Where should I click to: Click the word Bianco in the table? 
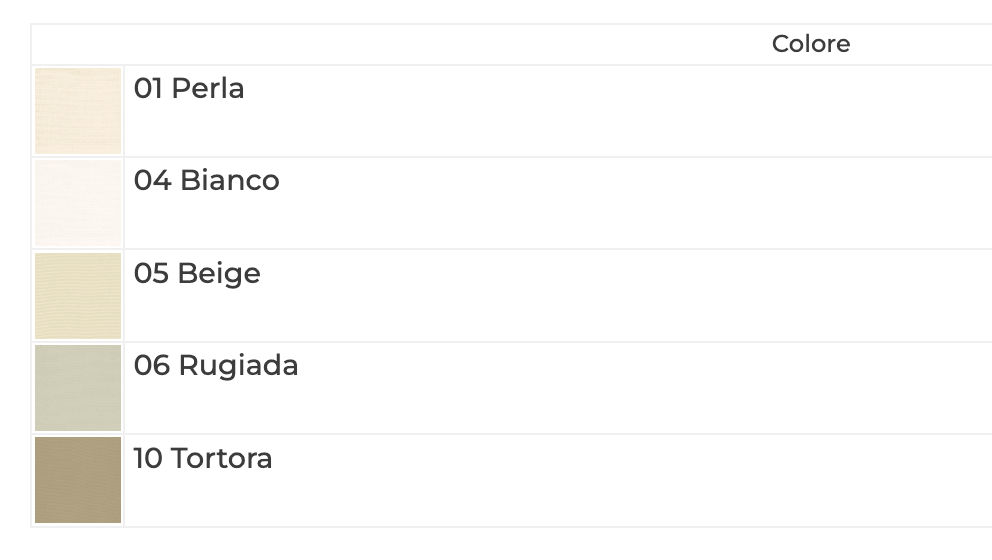pos(229,181)
